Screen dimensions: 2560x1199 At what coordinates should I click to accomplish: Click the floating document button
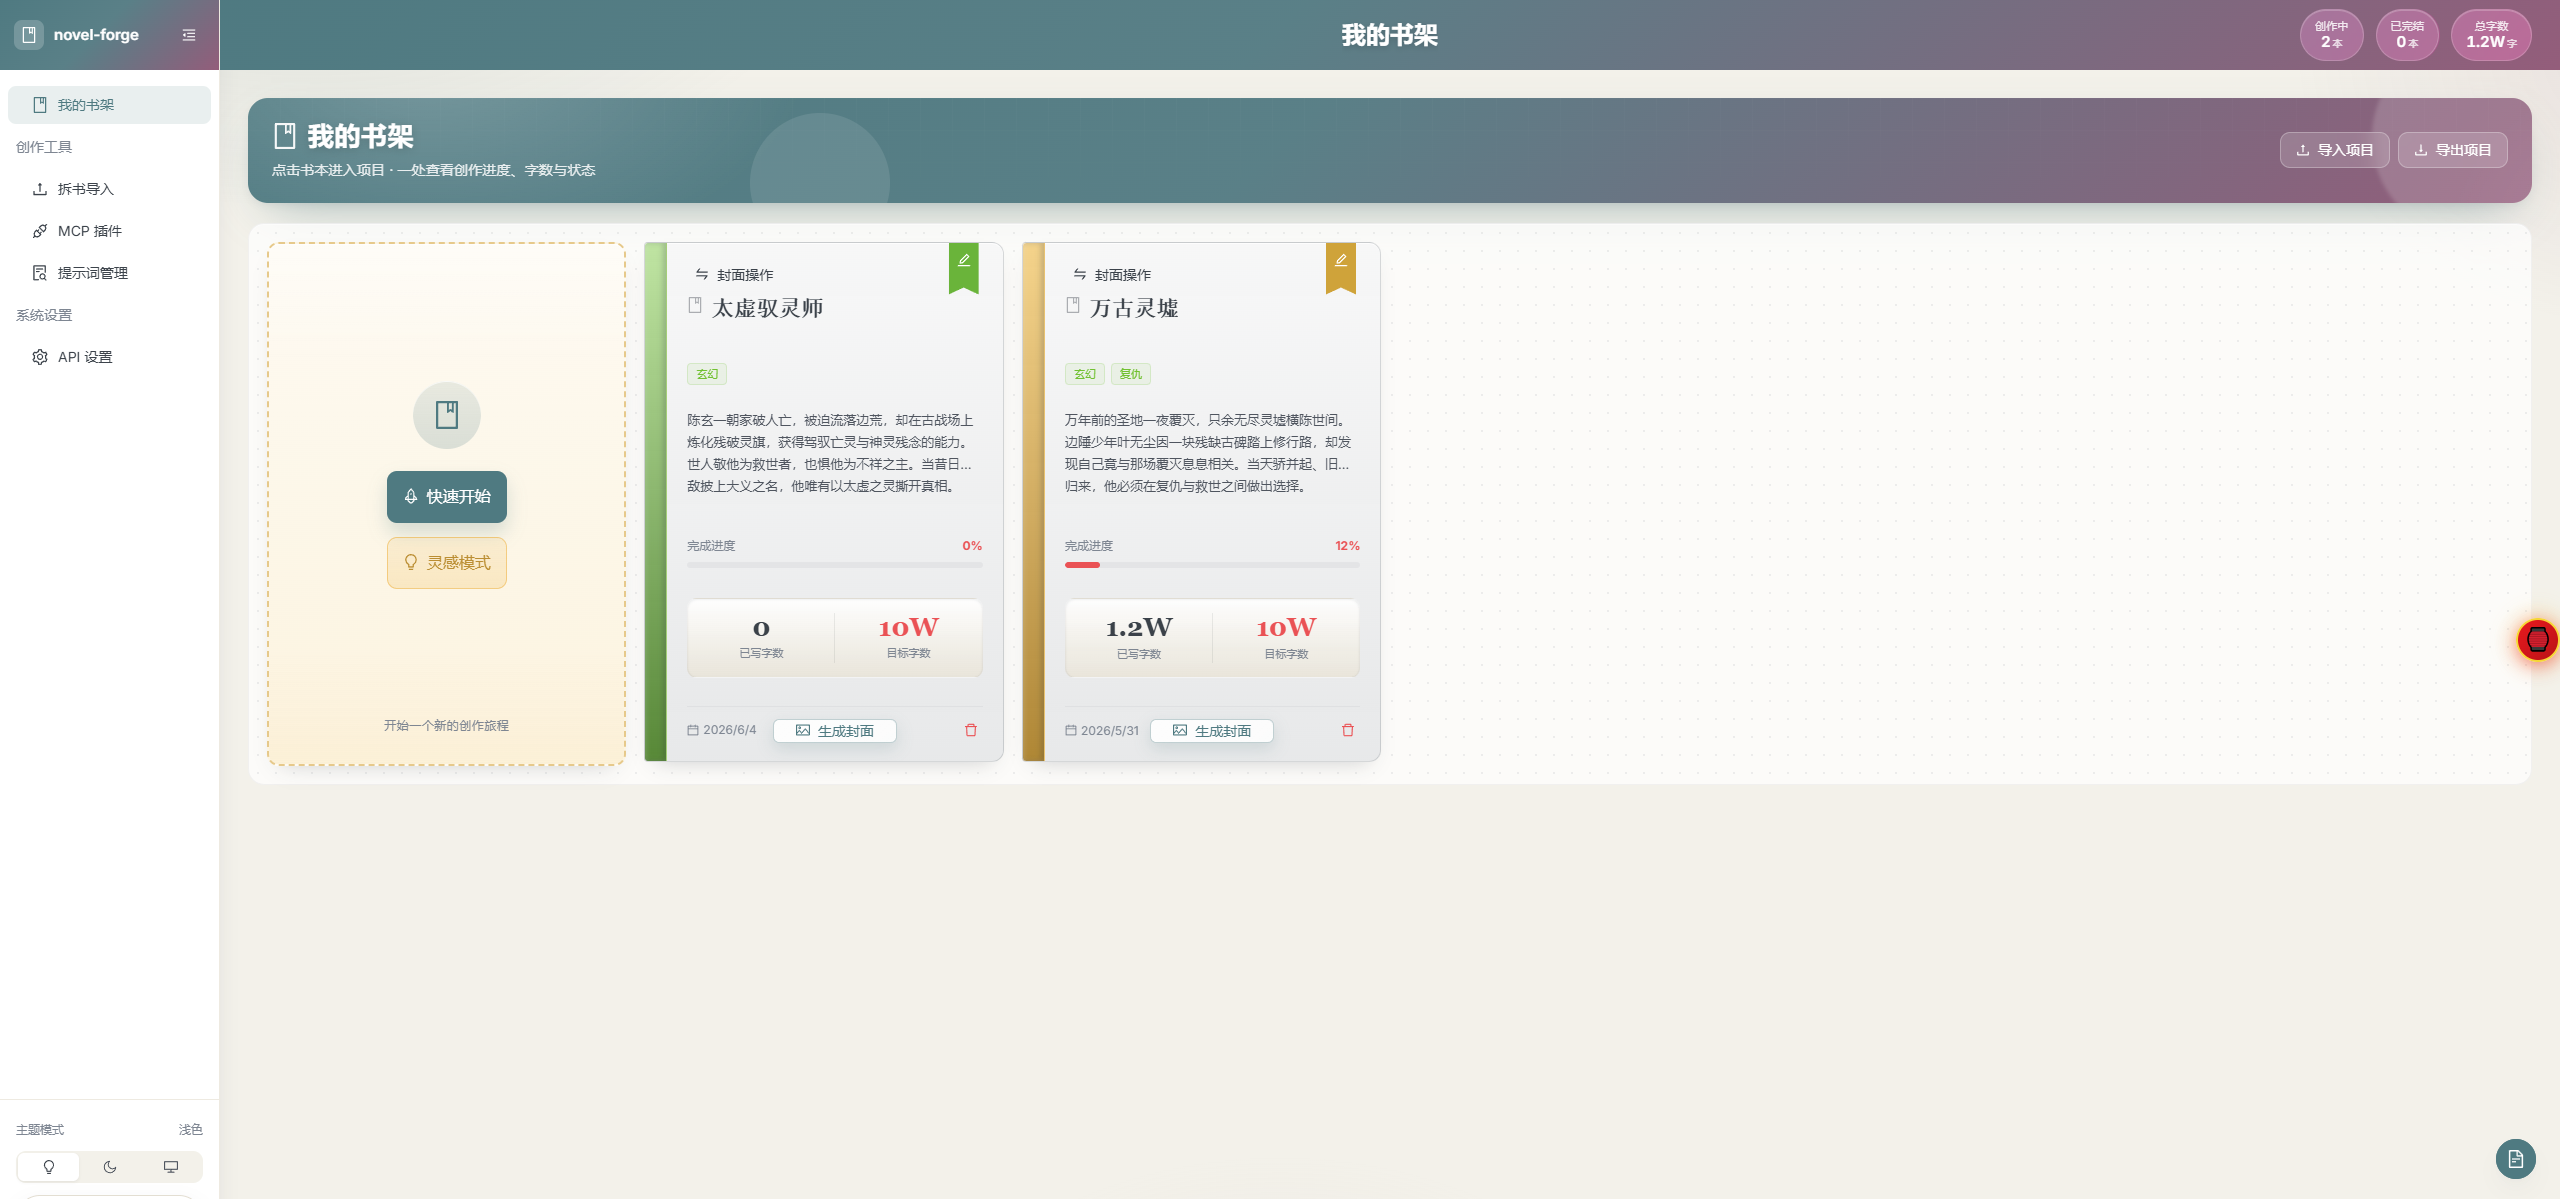[2516, 1159]
